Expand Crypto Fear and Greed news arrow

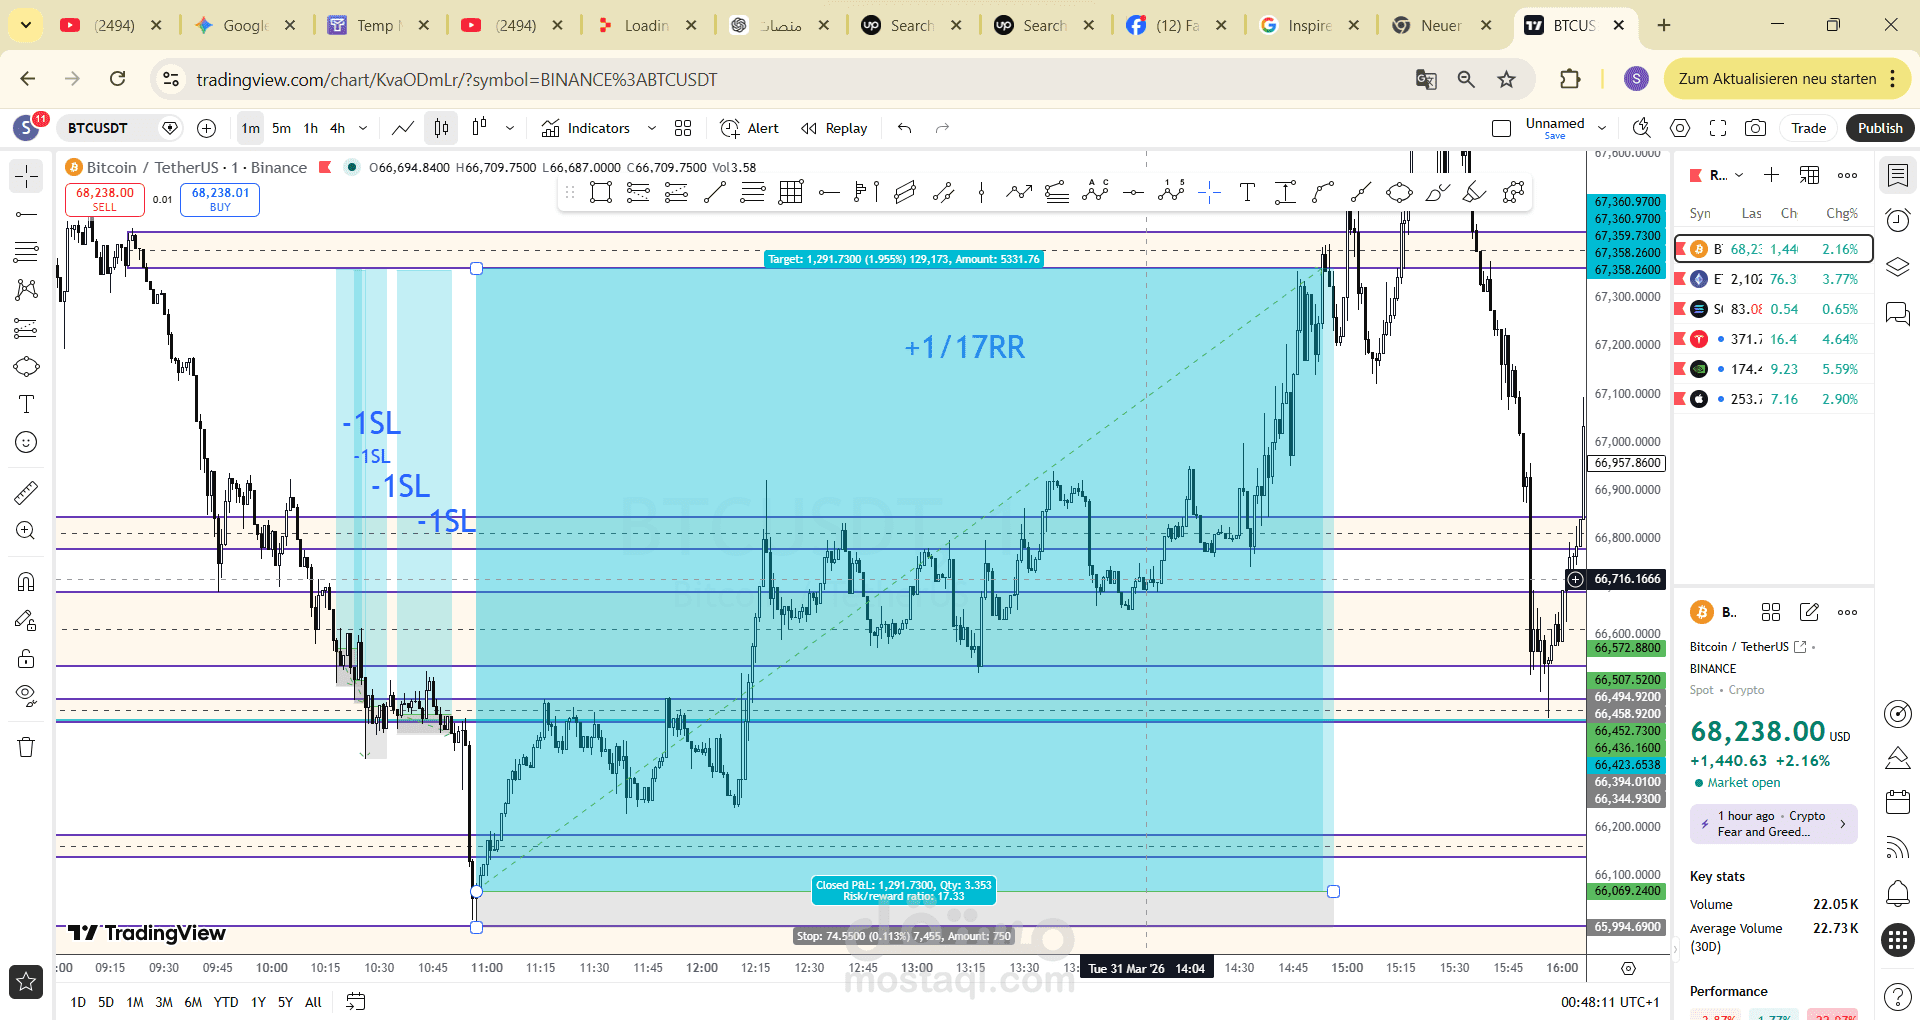tap(1843, 824)
